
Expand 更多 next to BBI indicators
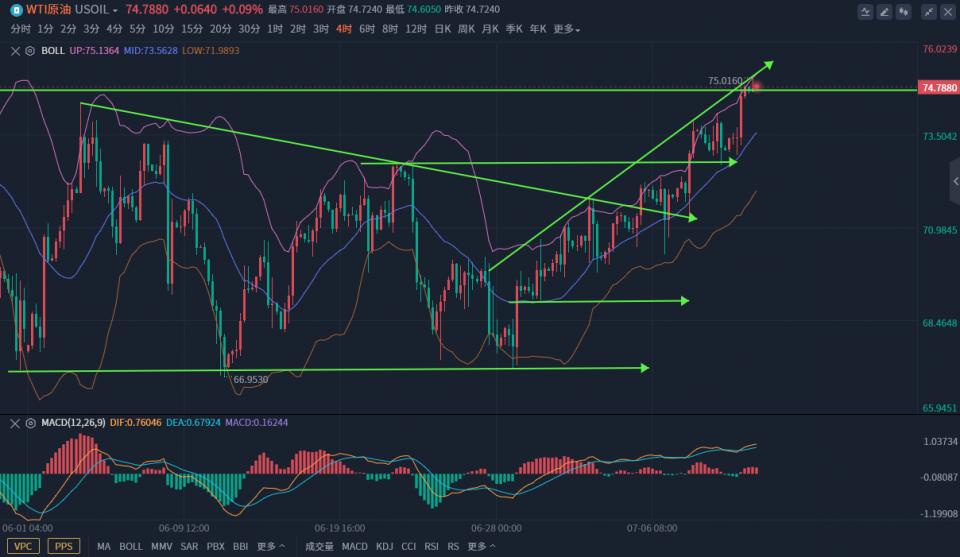coord(271,546)
